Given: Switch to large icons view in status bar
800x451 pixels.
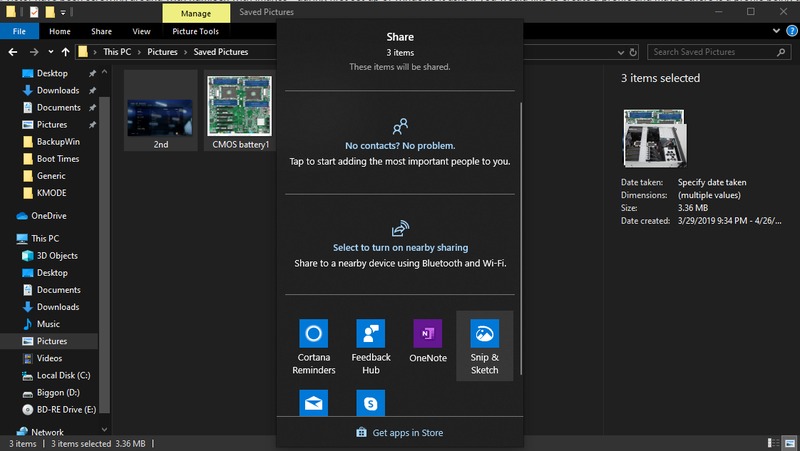Looking at the screenshot, I should click(x=789, y=443).
